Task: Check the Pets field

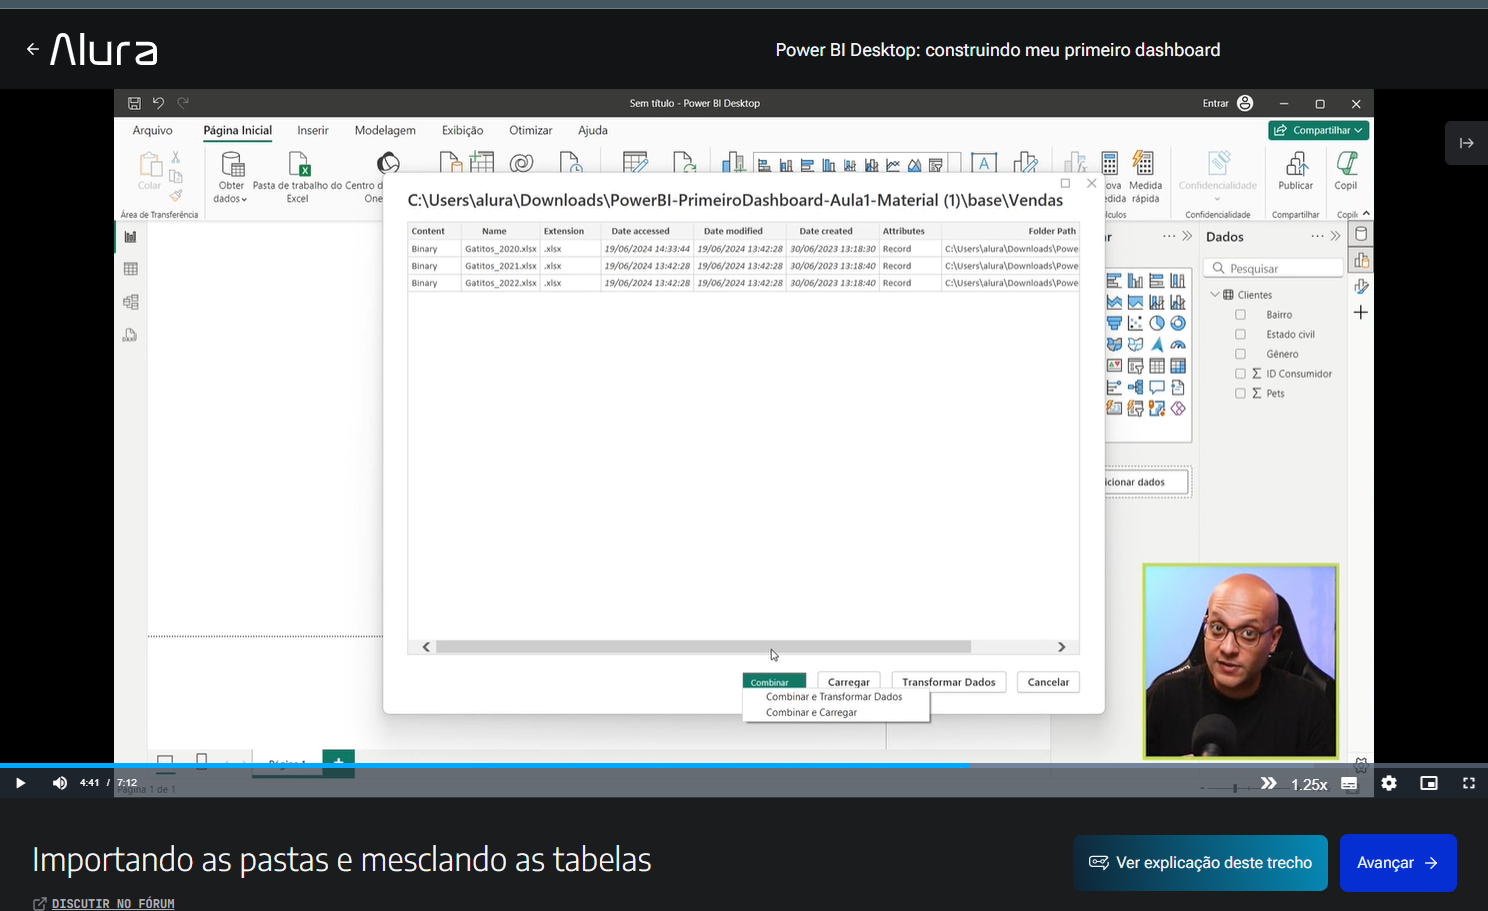Action: pyautogui.click(x=1240, y=393)
